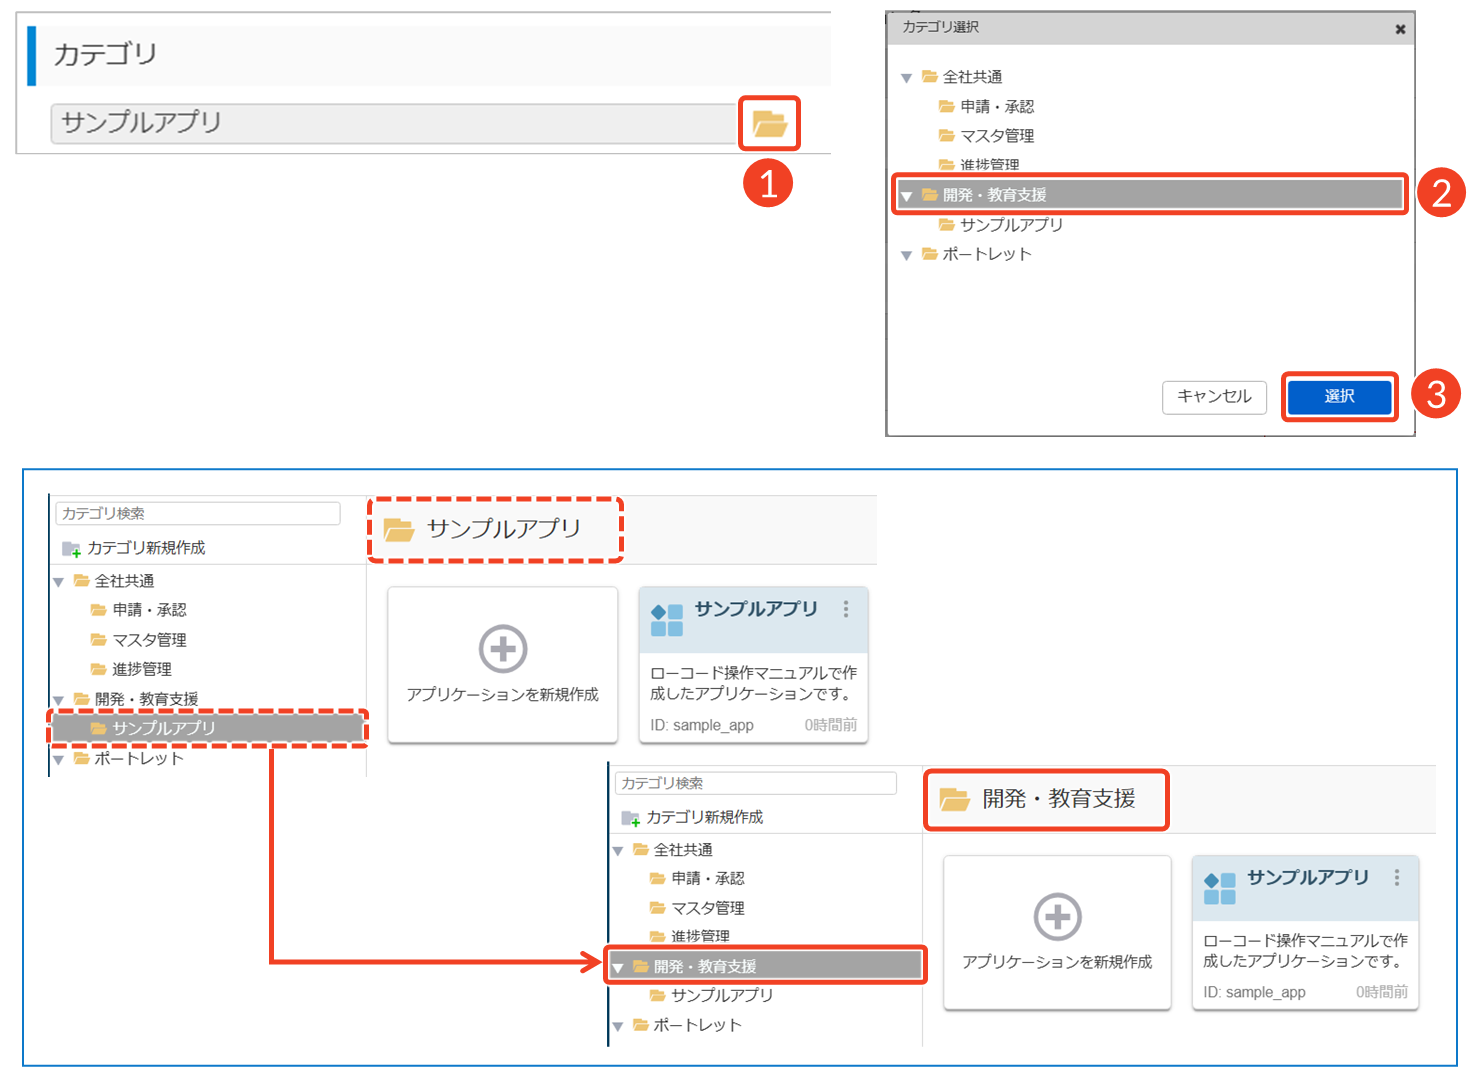Click plus icon in panel with dashed サンプルアプリ header
This screenshot has height=1087, width=1484.
503,649
